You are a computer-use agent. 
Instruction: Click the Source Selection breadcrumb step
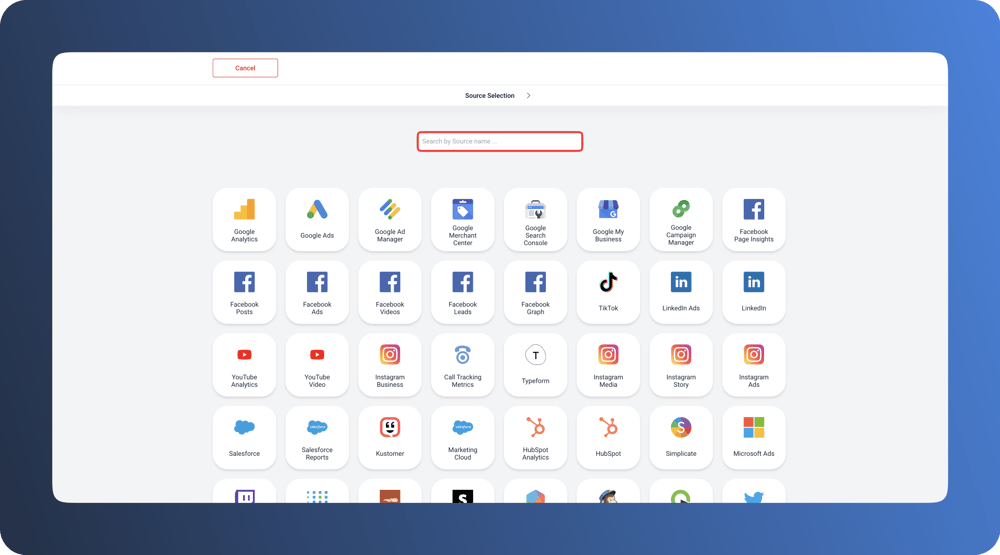point(489,96)
